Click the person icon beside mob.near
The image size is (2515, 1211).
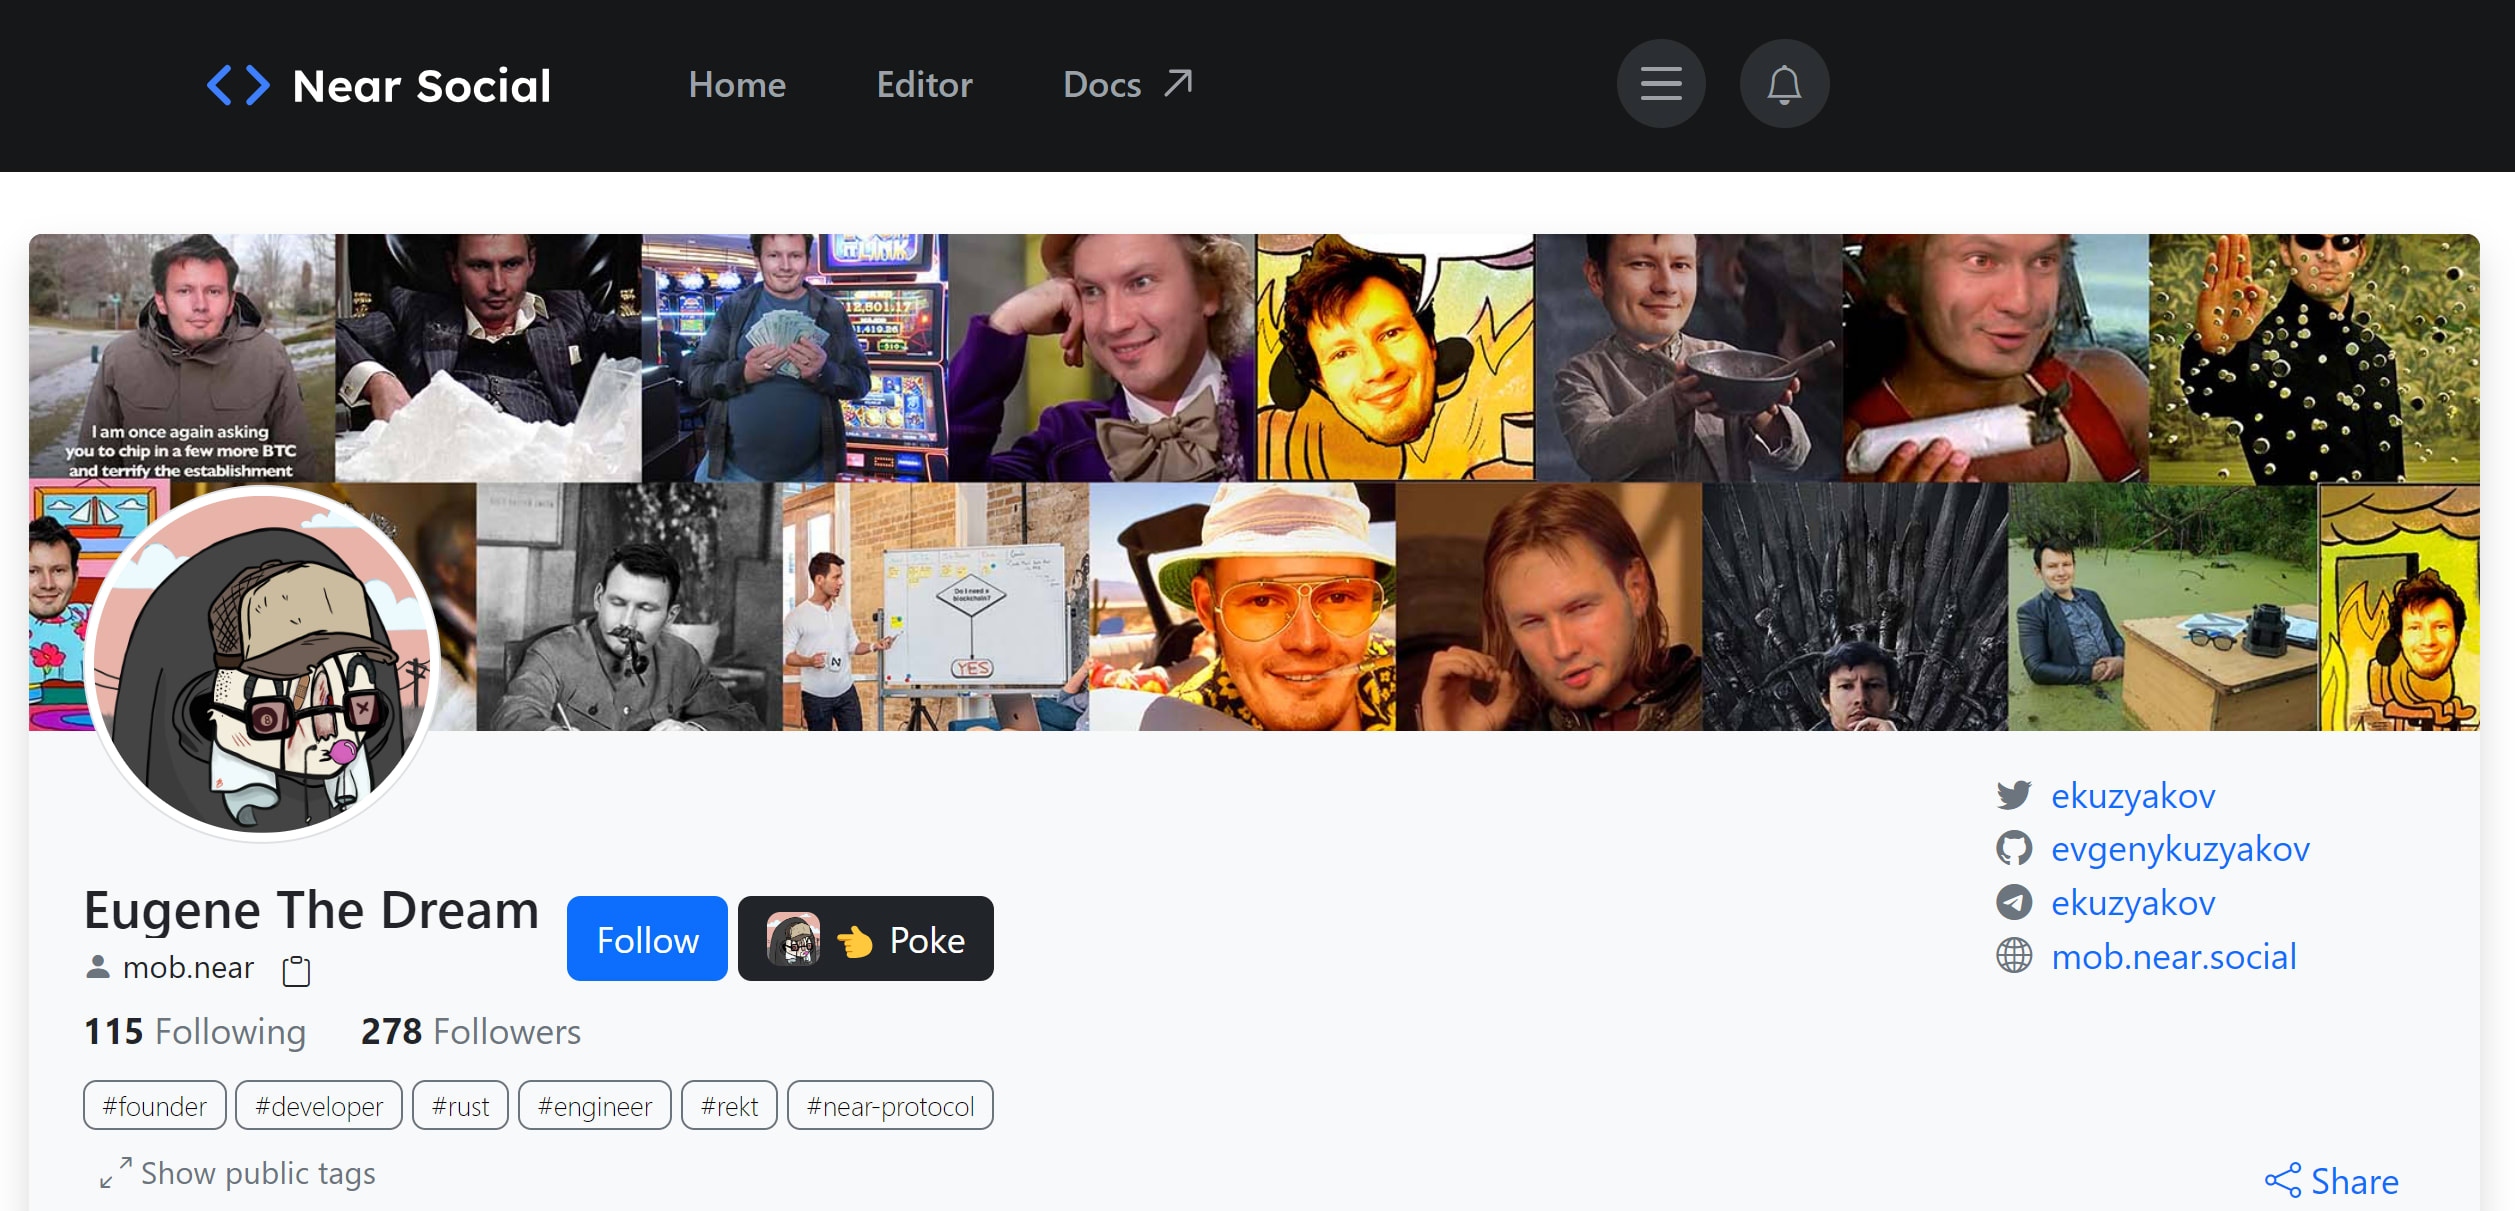point(98,967)
